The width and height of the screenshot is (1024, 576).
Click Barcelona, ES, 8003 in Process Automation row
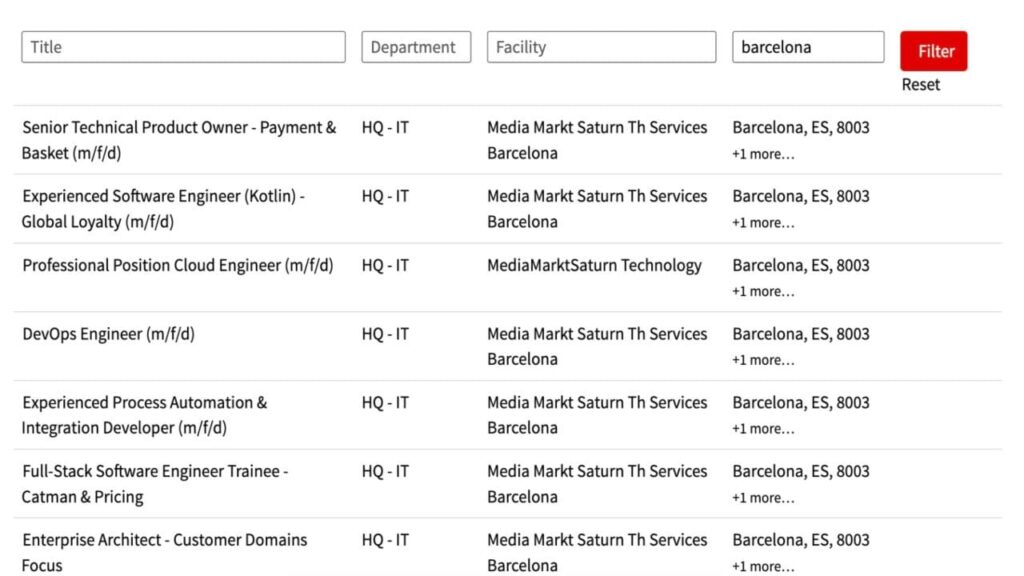(x=801, y=402)
